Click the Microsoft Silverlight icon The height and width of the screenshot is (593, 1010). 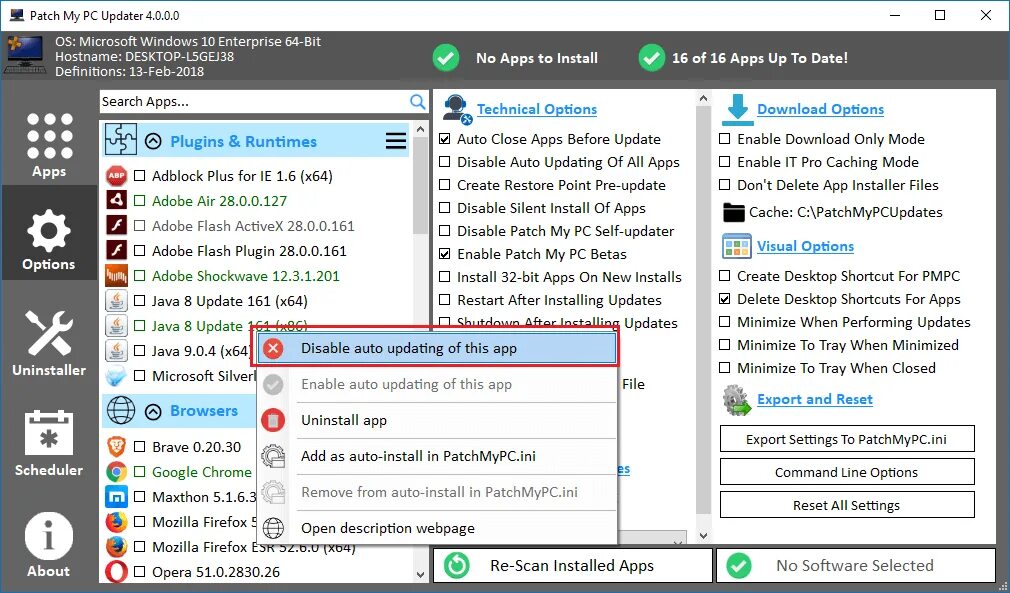(x=117, y=375)
